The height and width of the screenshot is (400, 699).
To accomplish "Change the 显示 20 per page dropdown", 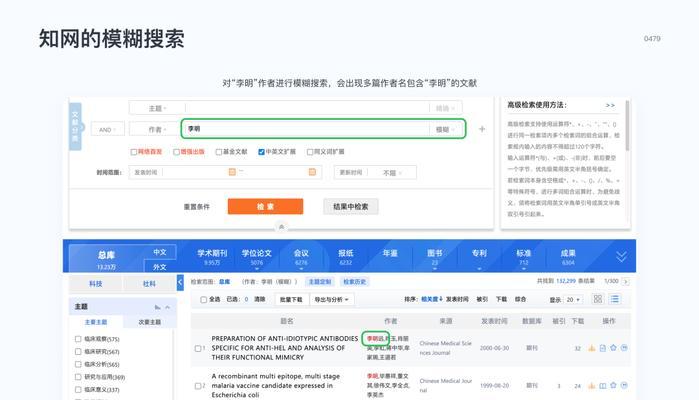I will click(x=573, y=300).
